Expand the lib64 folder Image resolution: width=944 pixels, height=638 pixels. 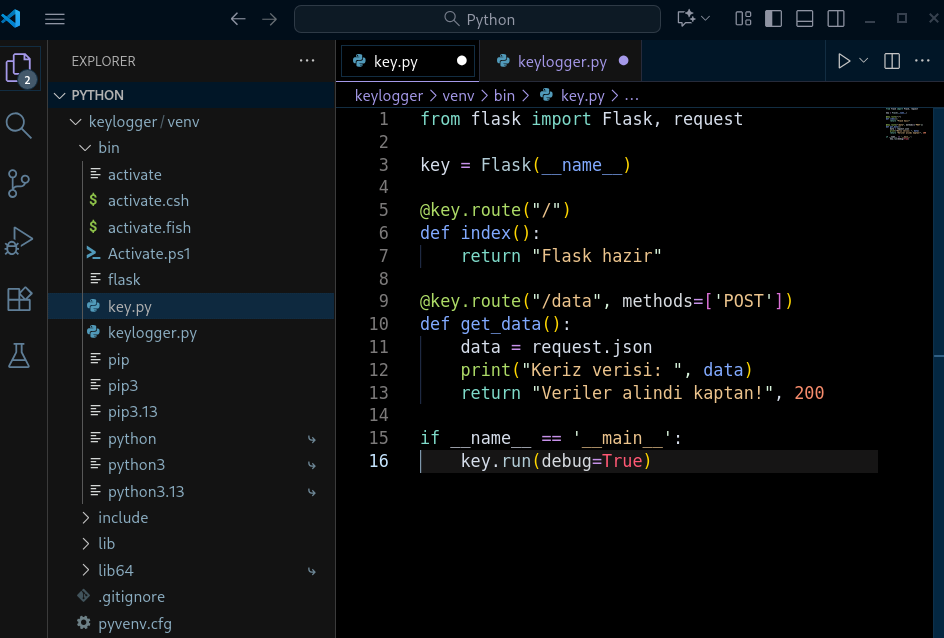click(x=191, y=570)
